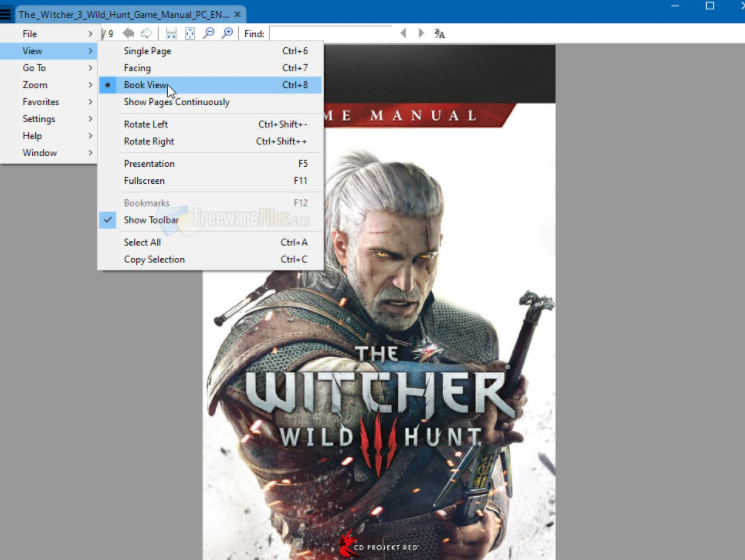Expand the Zoom submenu
This screenshot has width=745, height=560.
click(48, 85)
